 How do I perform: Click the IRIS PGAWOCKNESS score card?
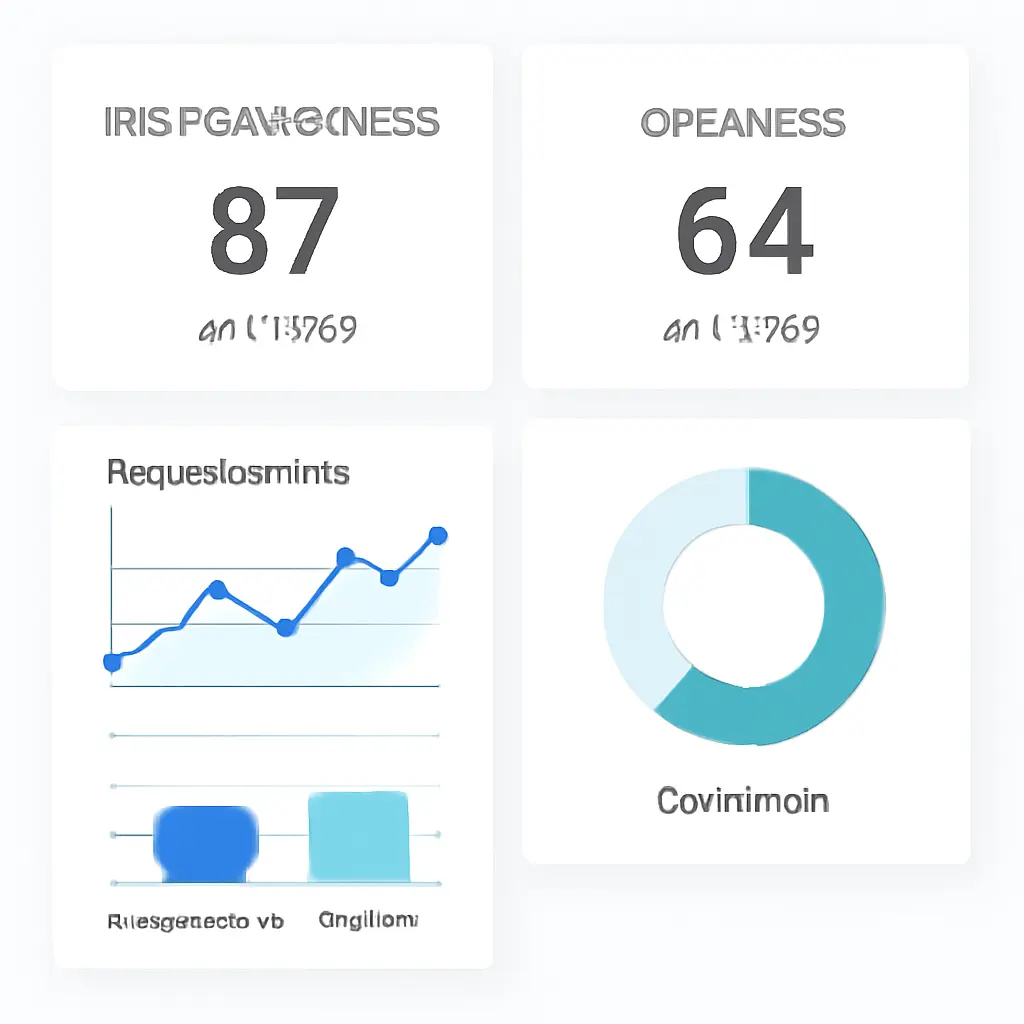pyautogui.click(x=273, y=215)
